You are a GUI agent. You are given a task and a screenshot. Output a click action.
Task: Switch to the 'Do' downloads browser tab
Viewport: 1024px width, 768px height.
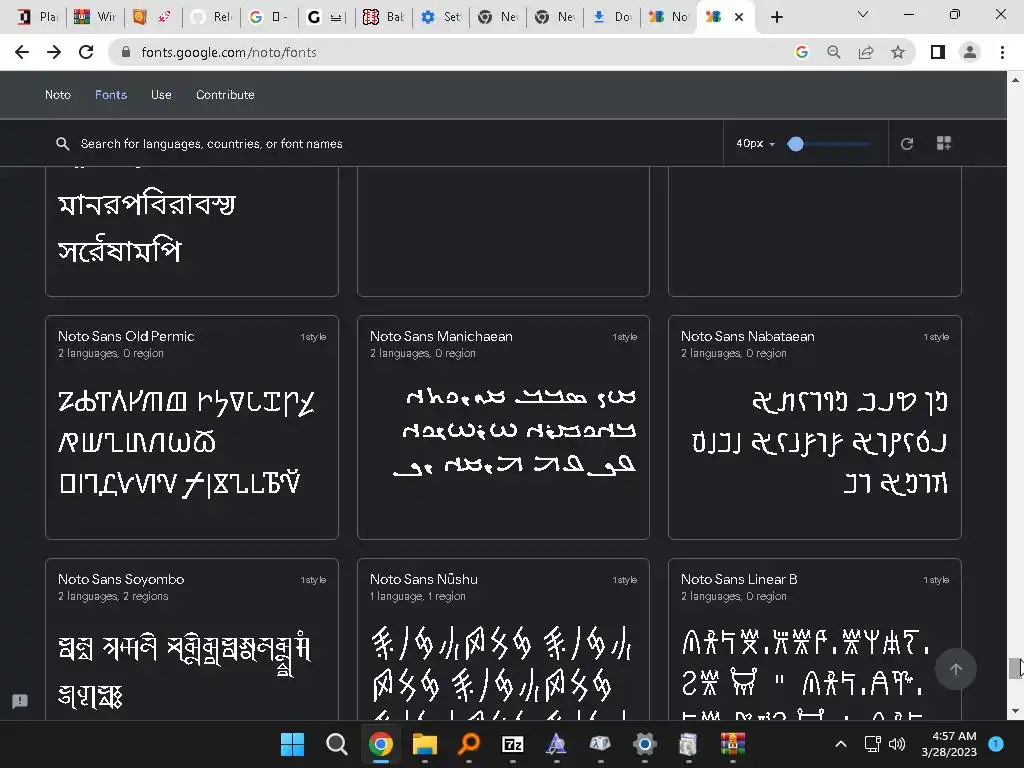pos(612,17)
